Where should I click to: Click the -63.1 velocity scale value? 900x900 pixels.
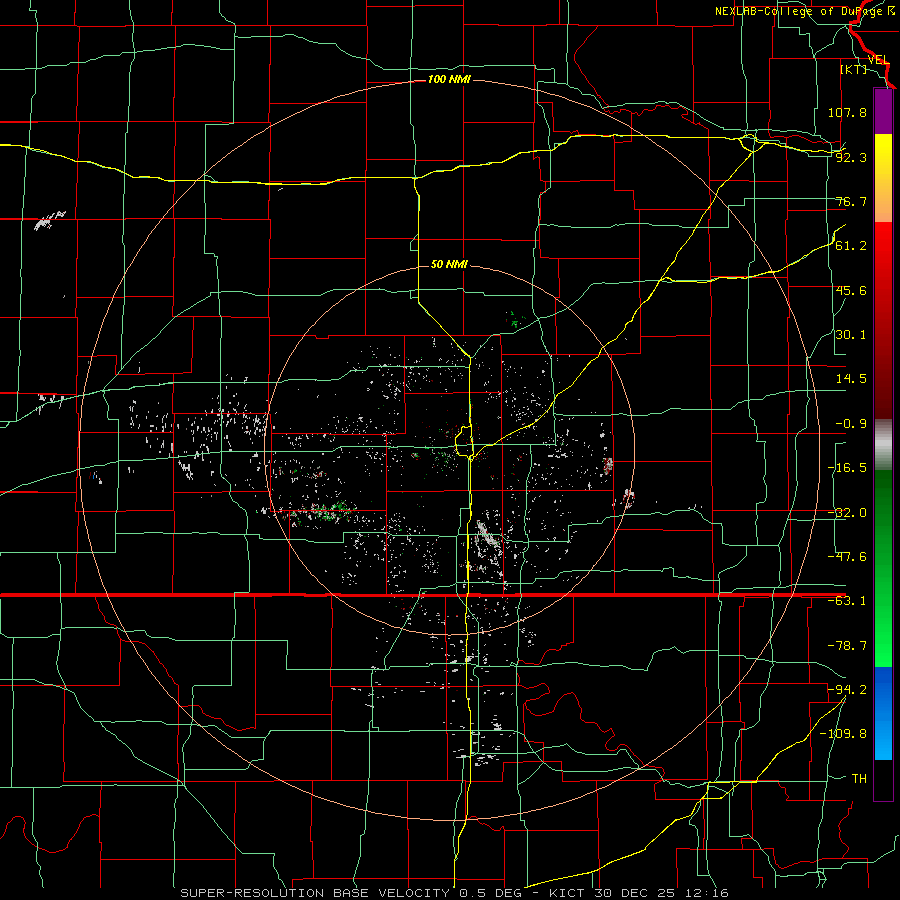point(847,601)
